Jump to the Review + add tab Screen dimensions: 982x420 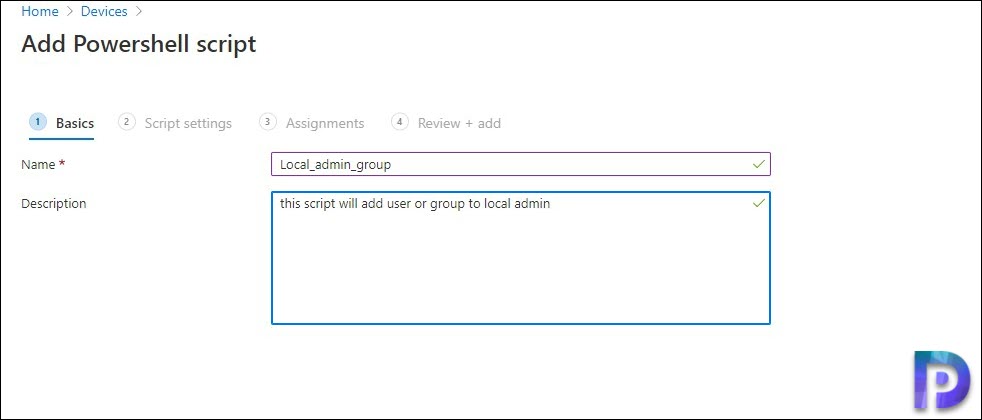[x=446, y=123]
